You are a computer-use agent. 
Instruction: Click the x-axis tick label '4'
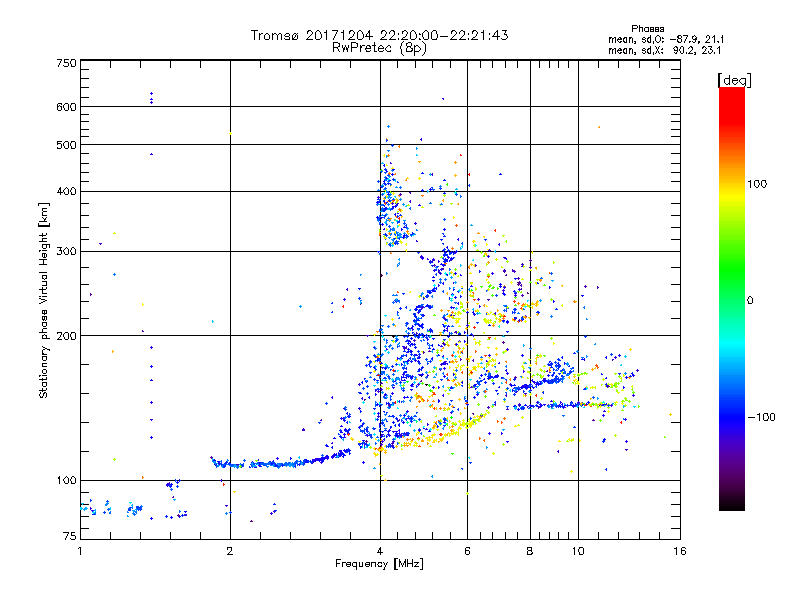pyautogui.click(x=380, y=551)
